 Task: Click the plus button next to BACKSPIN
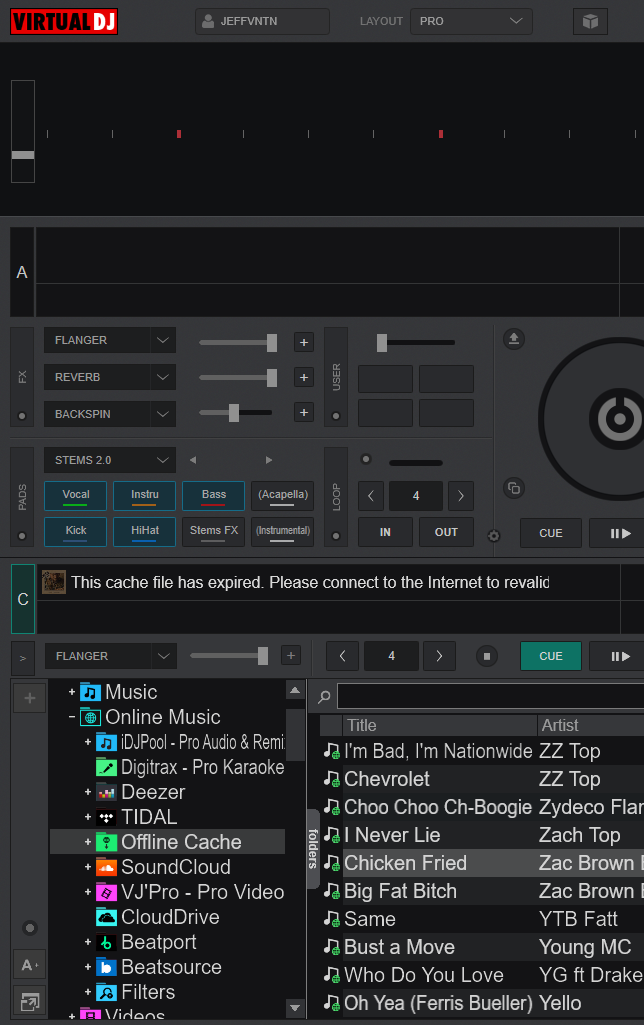tap(303, 412)
